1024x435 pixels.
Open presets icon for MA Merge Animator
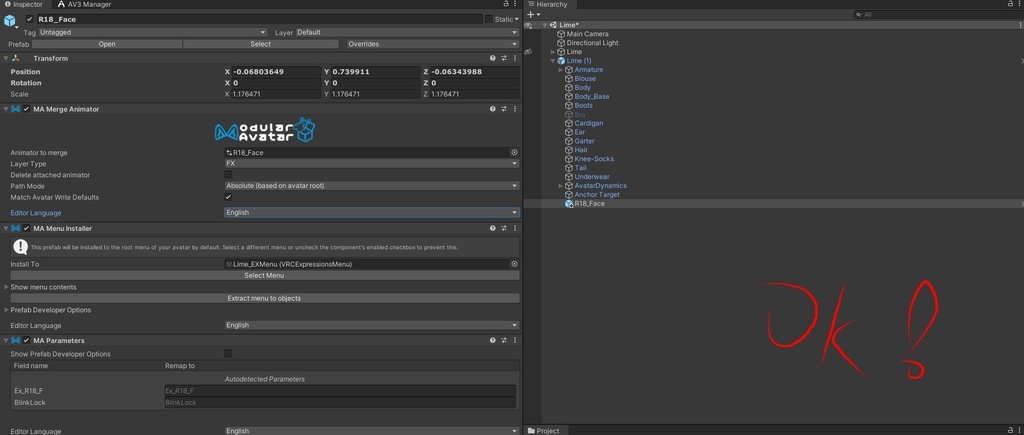pyautogui.click(x=504, y=109)
